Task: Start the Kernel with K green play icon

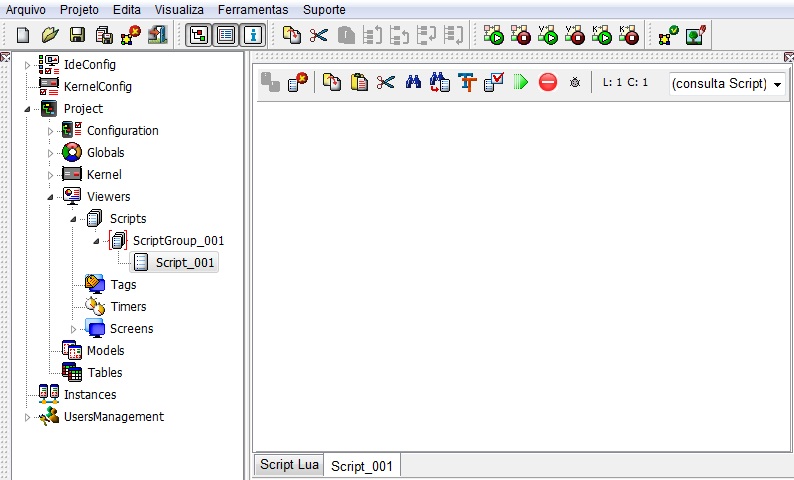Action: coord(602,35)
